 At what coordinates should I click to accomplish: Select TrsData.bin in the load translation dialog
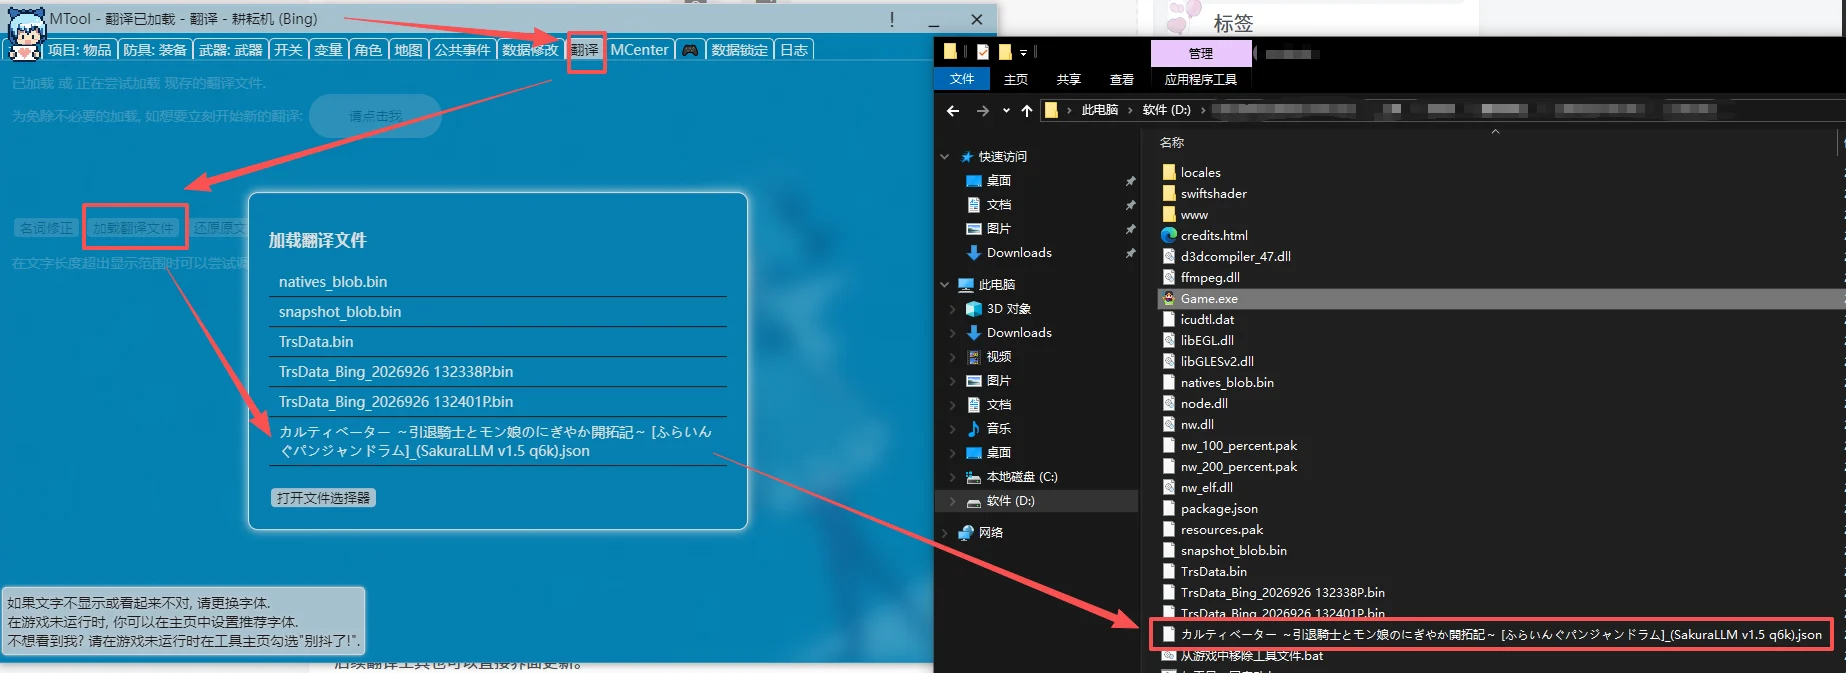[497, 342]
